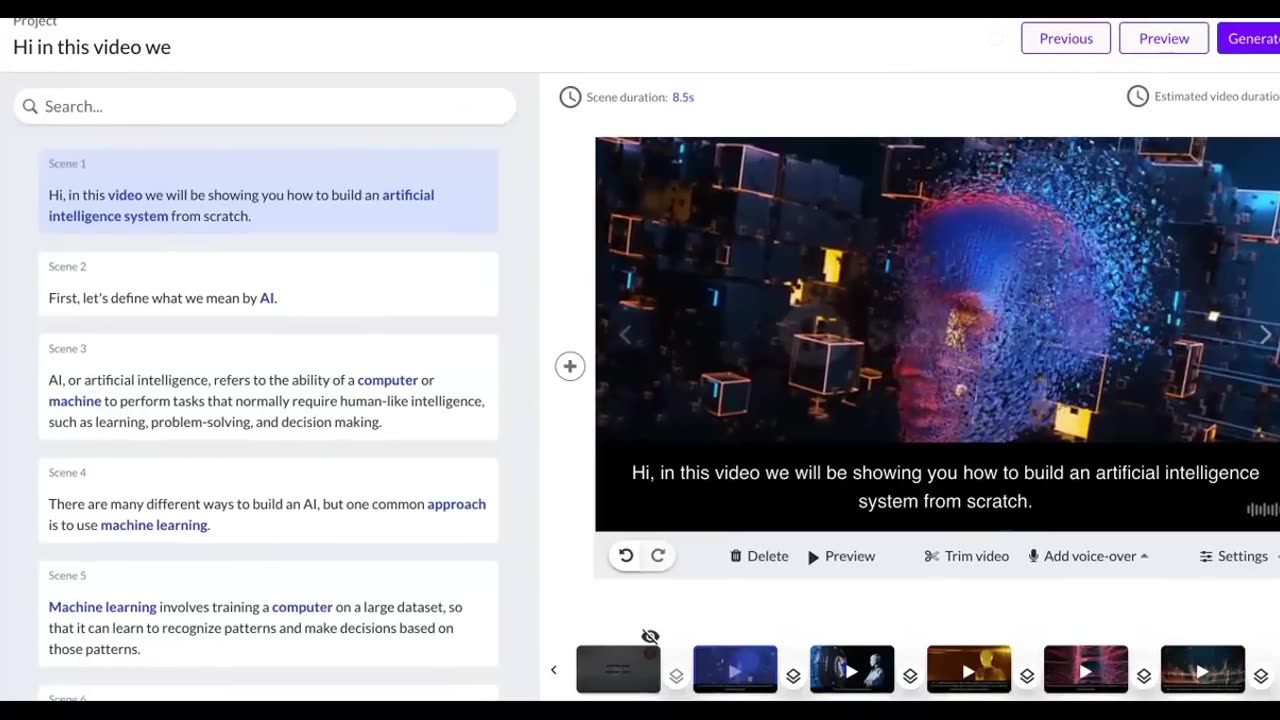
Task: Click the purple Generate button
Action: coord(1249,38)
